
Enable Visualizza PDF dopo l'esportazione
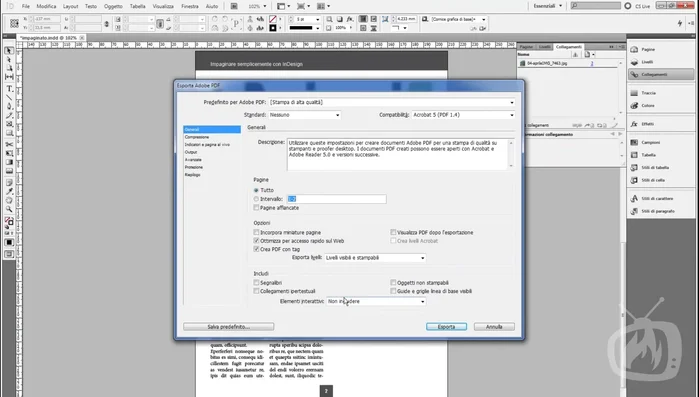(x=393, y=232)
